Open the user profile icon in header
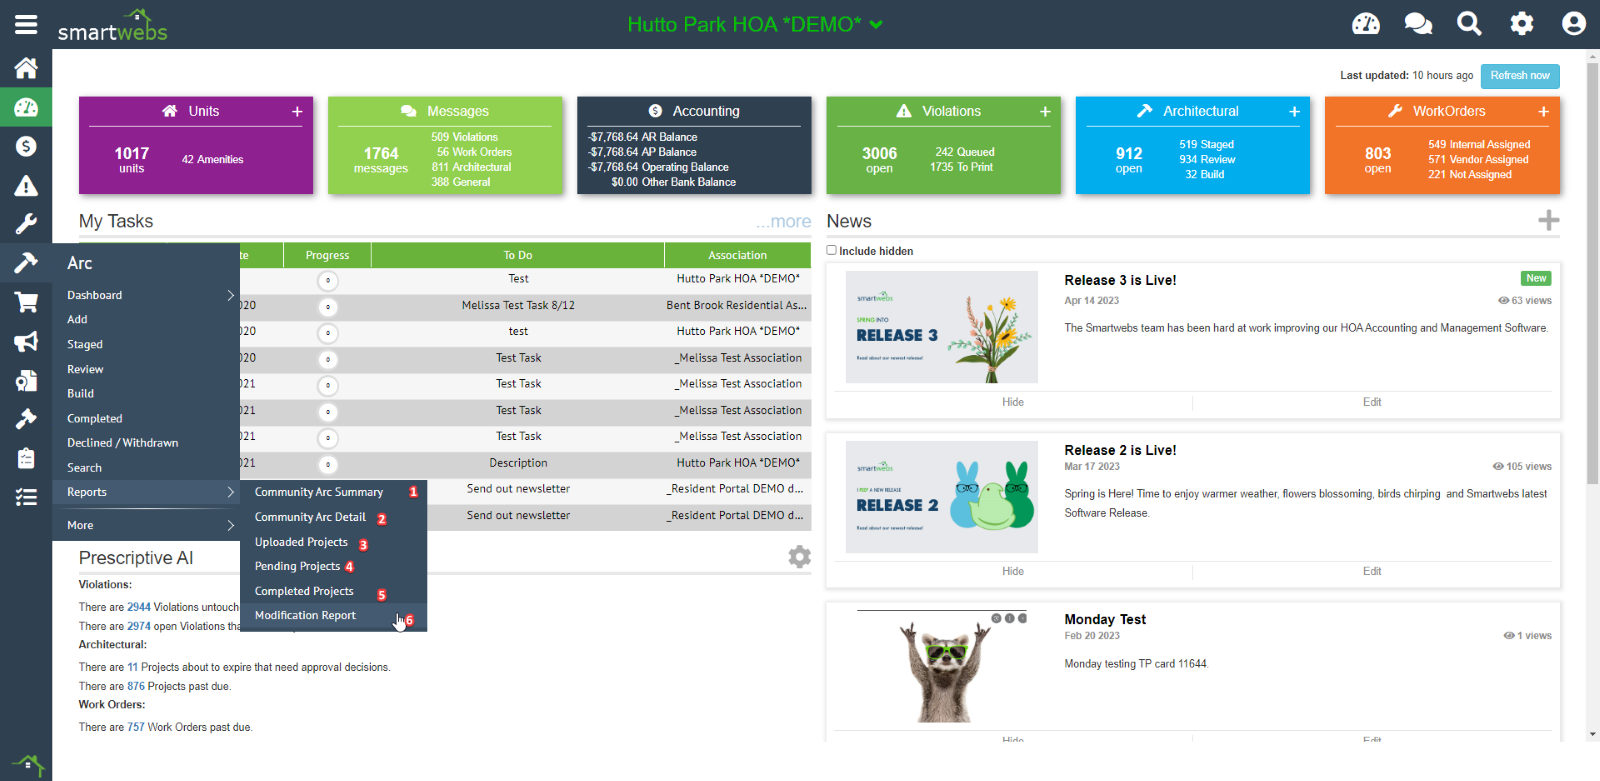The height and width of the screenshot is (781, 1600). [1574, 24]
